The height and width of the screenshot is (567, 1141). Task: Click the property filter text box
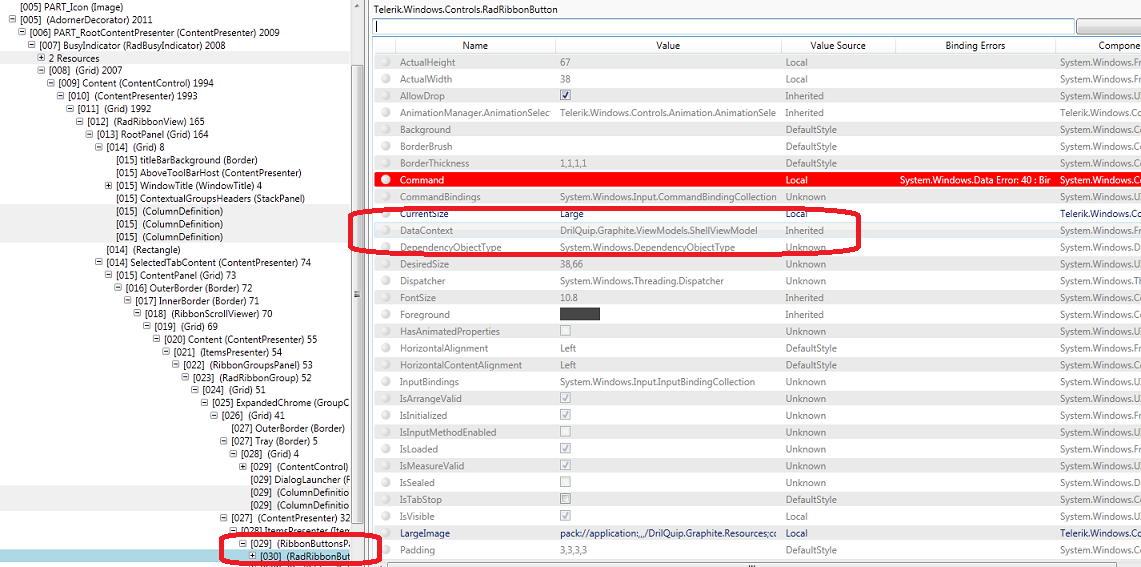pyautogui.click(x=724, y=26)
